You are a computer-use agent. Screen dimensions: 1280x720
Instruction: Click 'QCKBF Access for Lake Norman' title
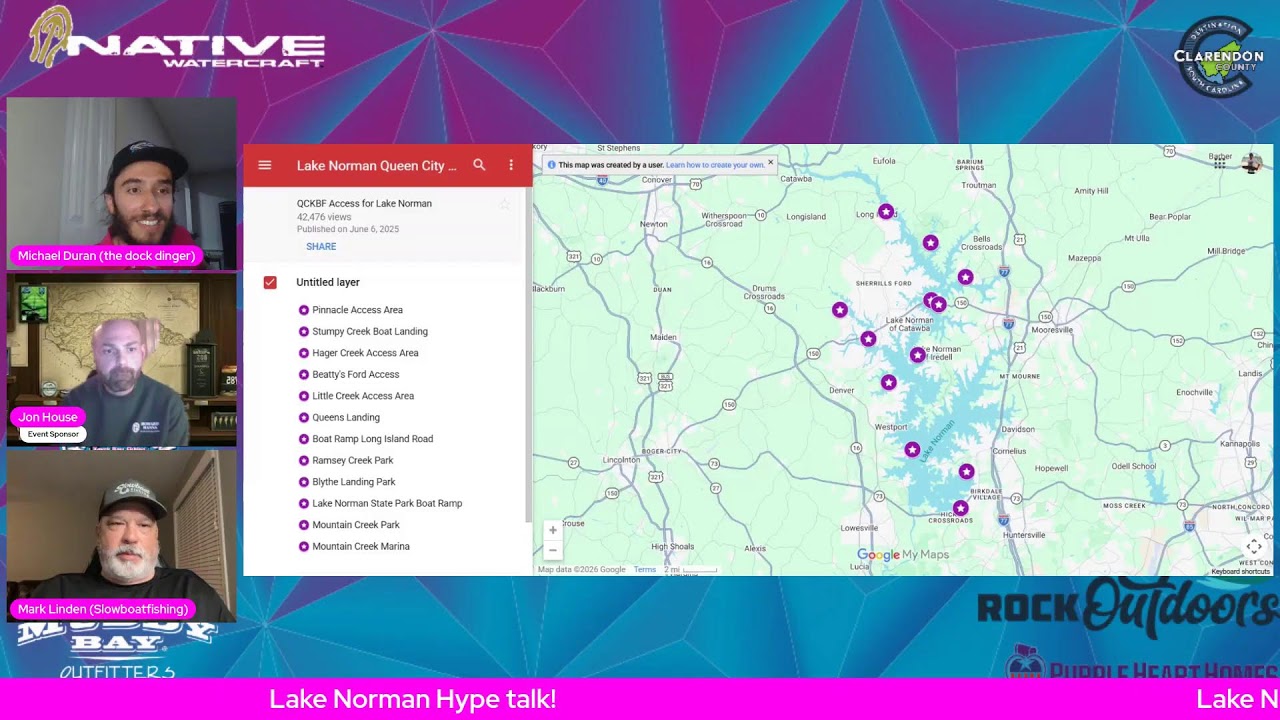(x=364, y=204)
